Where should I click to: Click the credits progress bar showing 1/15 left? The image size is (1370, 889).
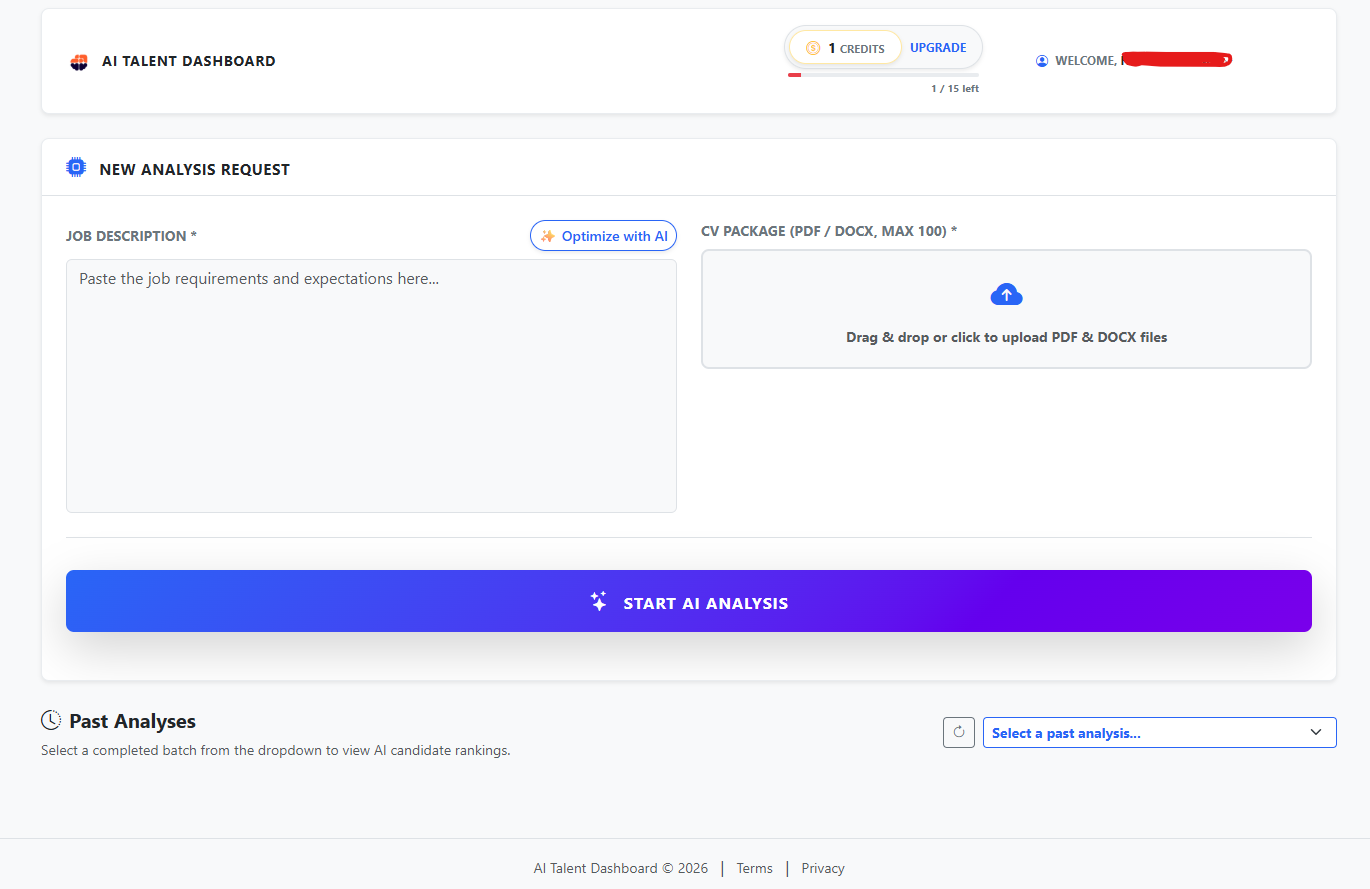[884, 74]
